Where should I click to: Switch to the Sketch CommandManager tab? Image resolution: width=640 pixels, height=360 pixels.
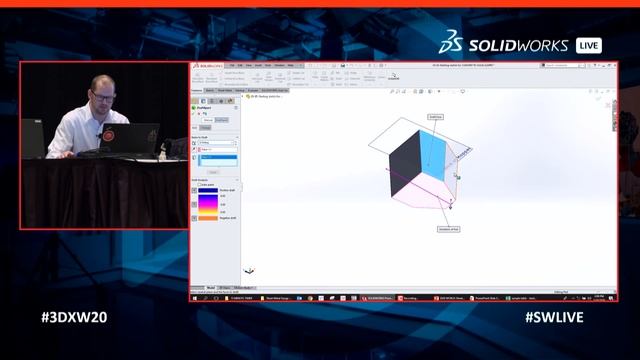210,91
